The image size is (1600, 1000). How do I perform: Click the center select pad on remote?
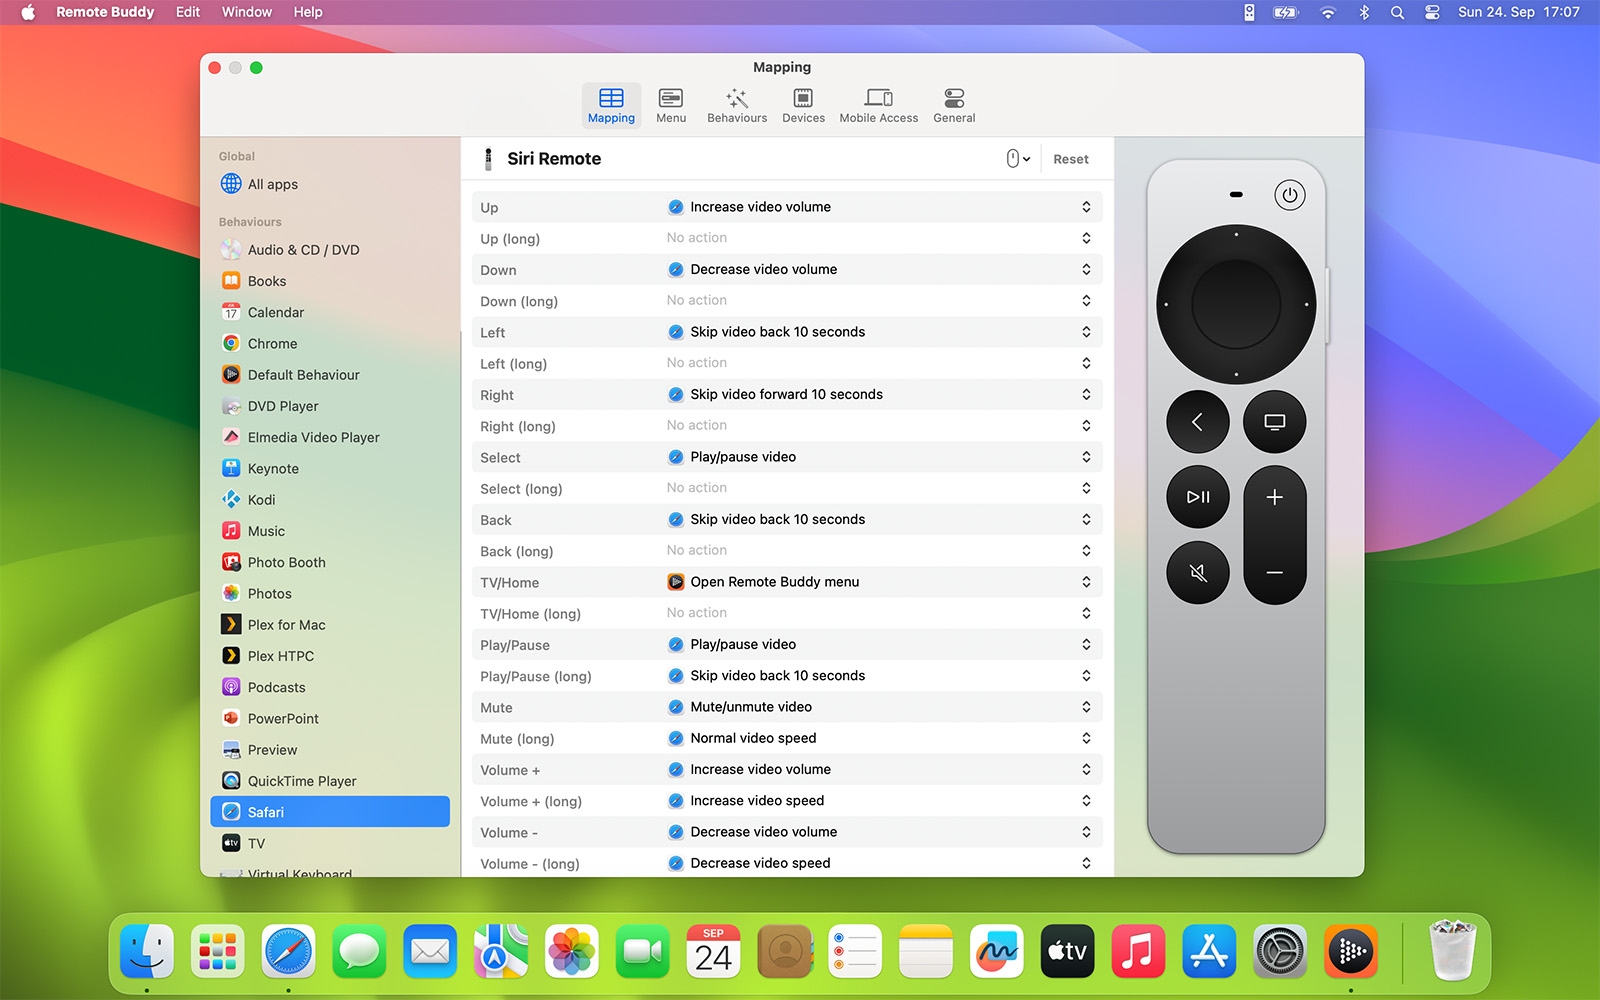1236,304
